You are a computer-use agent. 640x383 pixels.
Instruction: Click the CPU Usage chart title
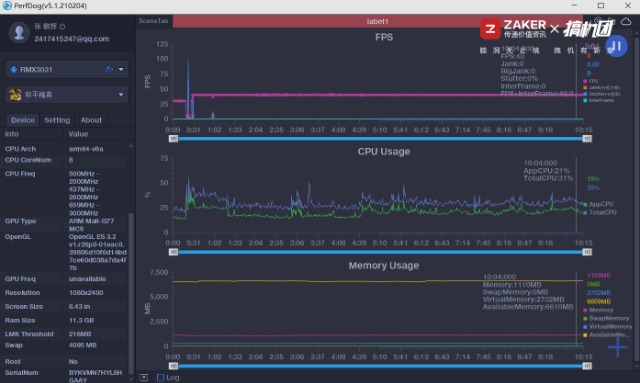click(384, 151)
